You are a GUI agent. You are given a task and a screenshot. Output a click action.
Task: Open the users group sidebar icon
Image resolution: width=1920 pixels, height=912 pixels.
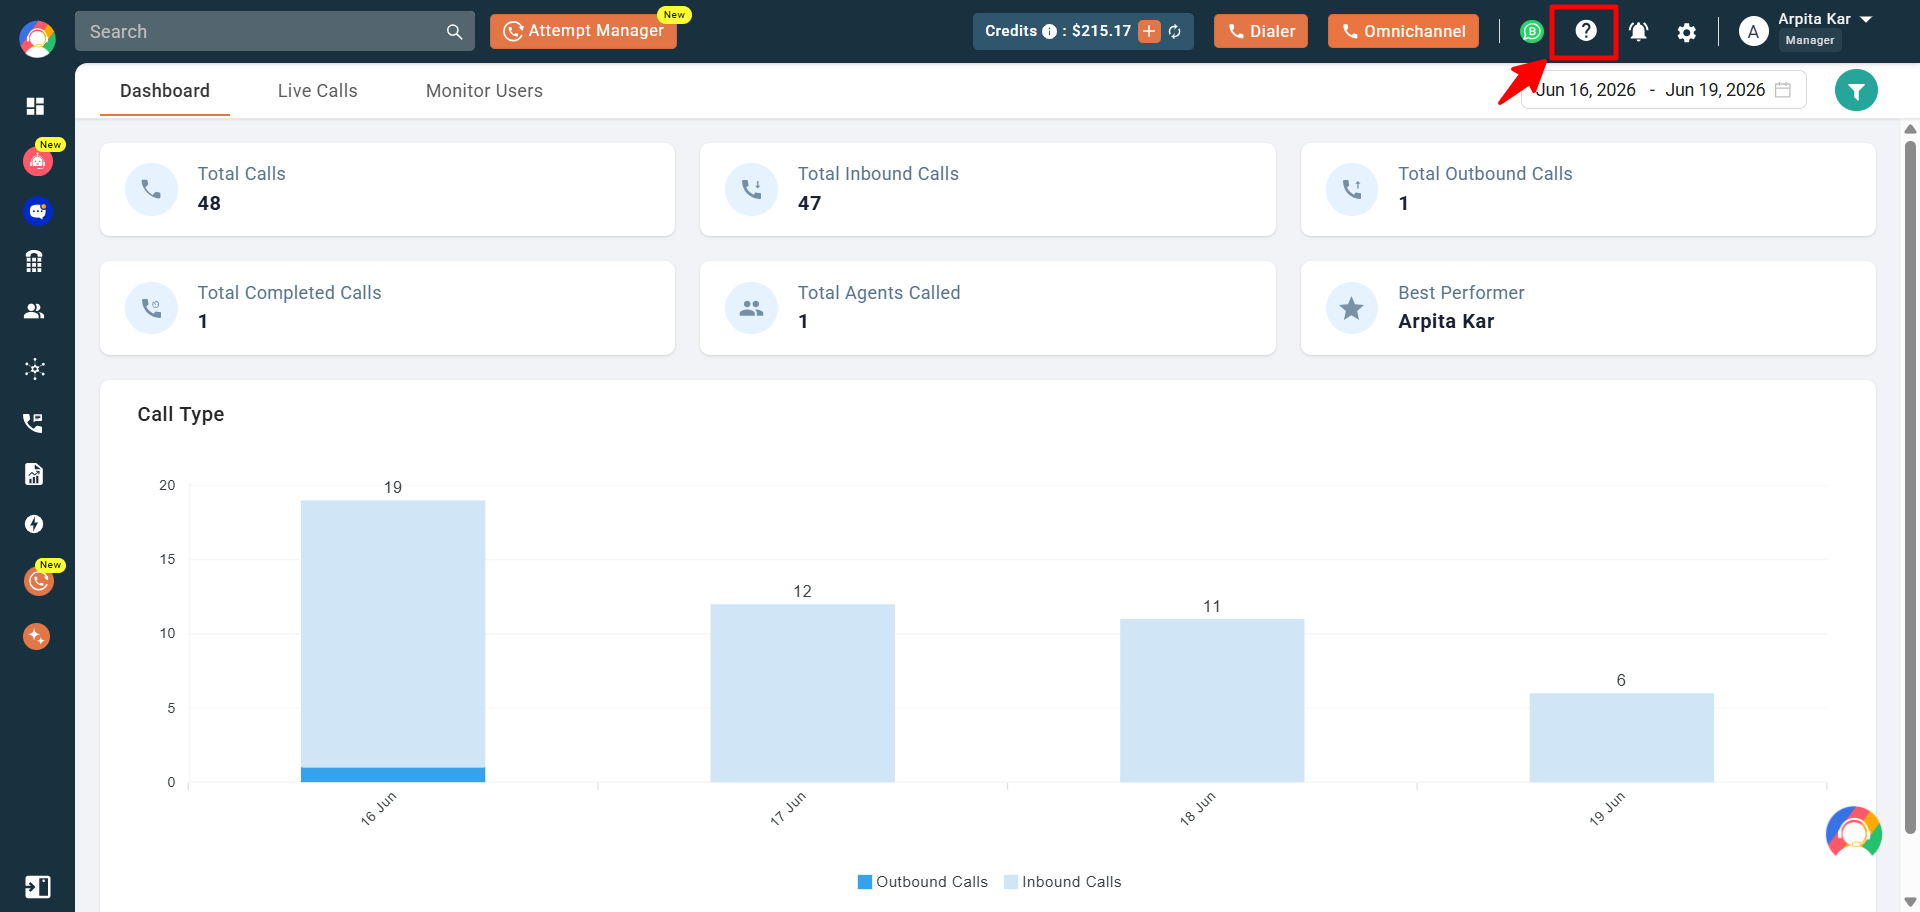(35, 311)
